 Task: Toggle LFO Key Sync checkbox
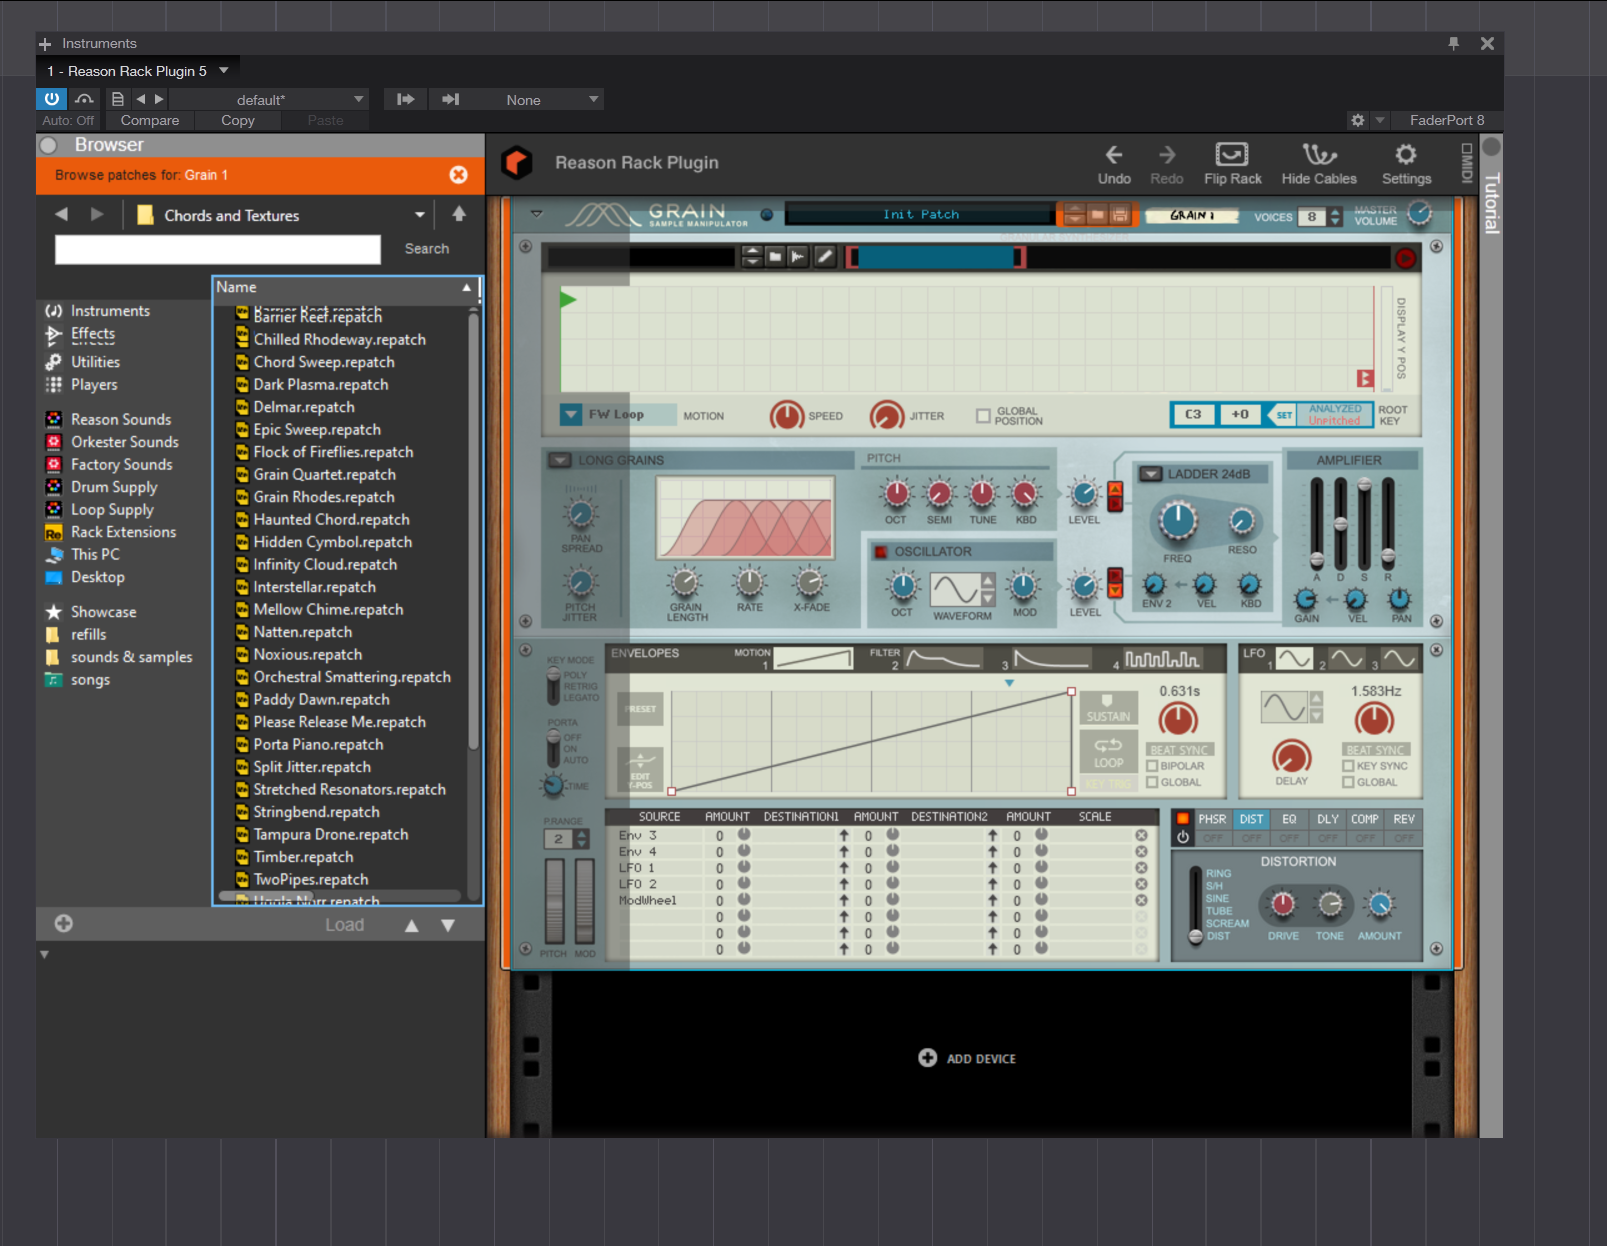pyautogui.click(x=1348, y=766)
